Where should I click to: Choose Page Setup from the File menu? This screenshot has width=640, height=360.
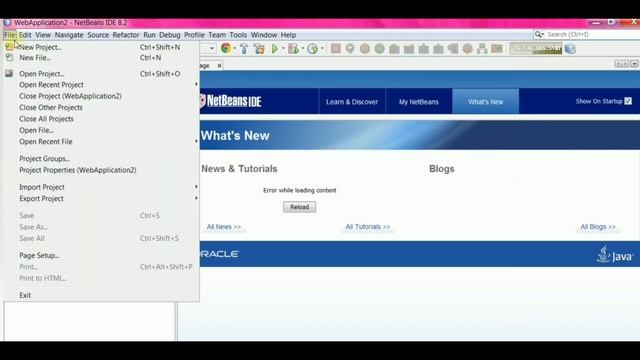[101, 255]
